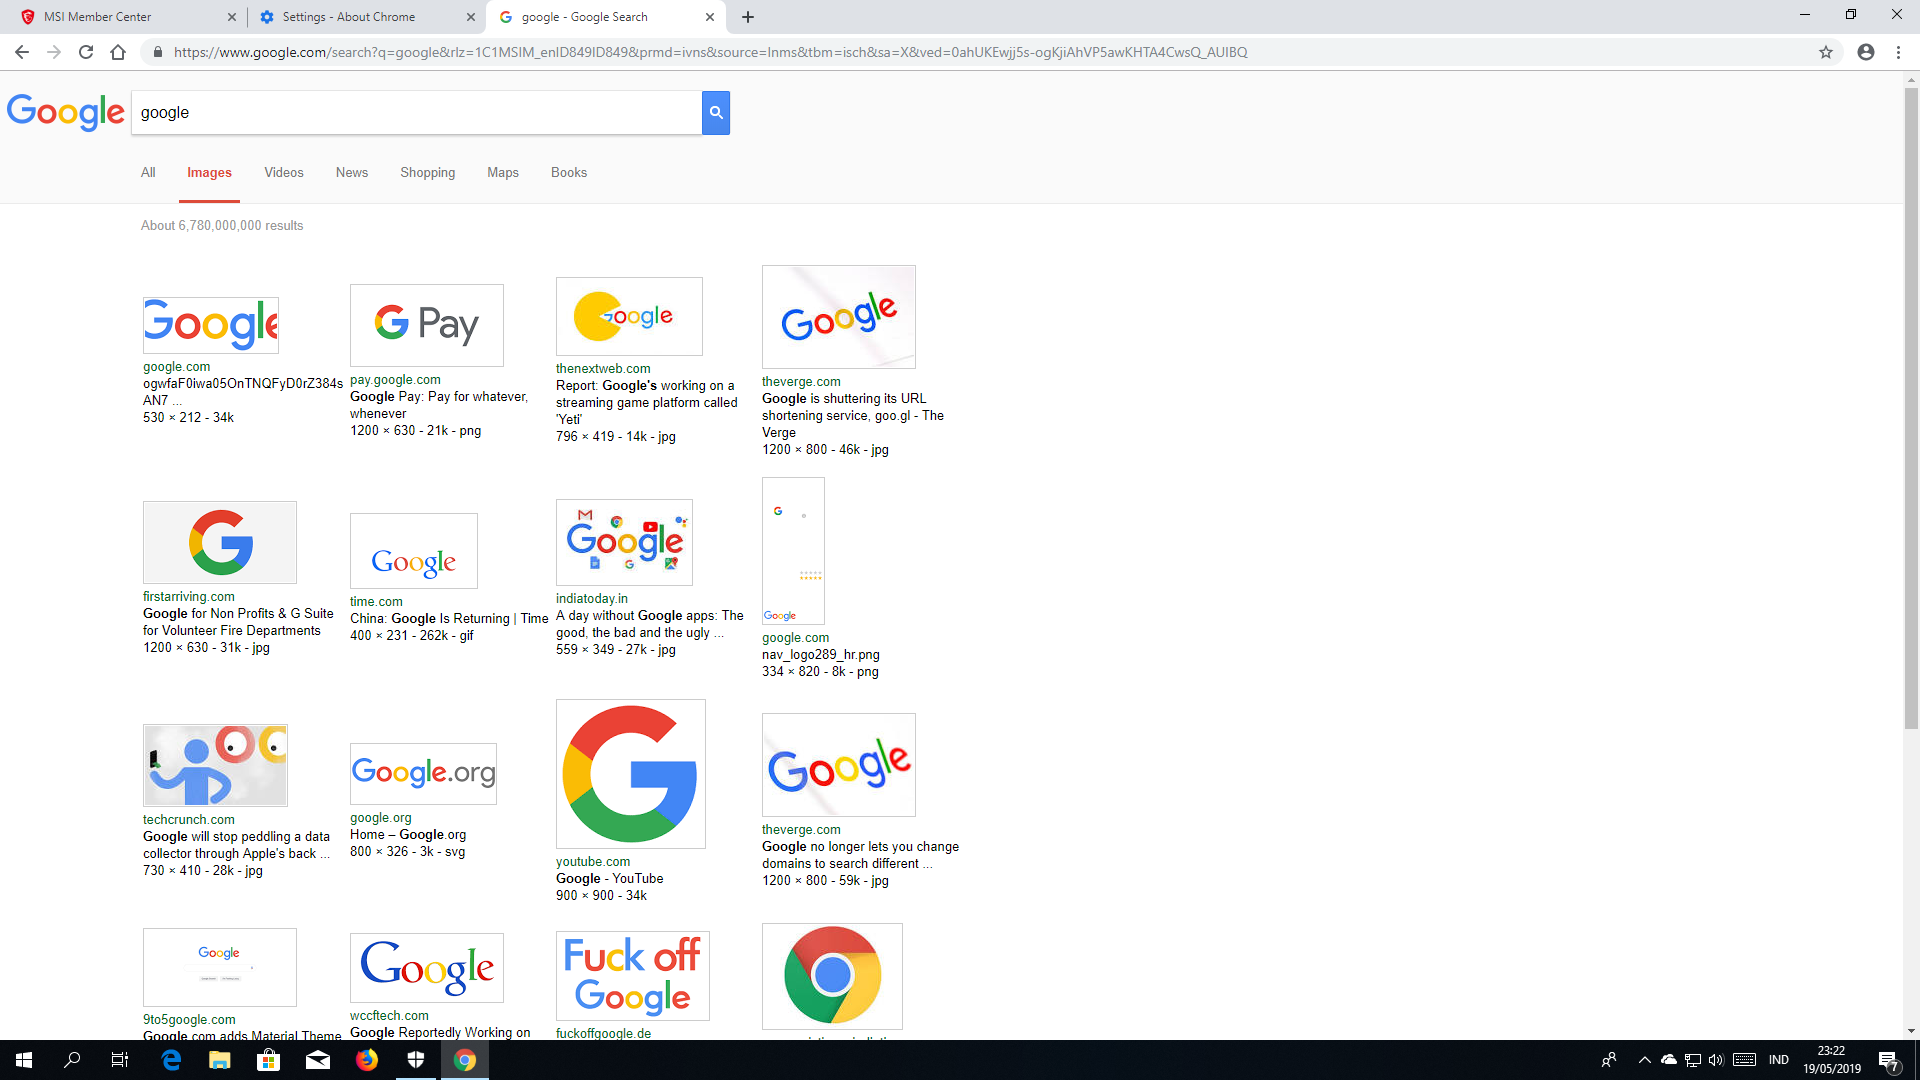Open the techcrunch.com illustration thumbnail

(x=215, y=765)
